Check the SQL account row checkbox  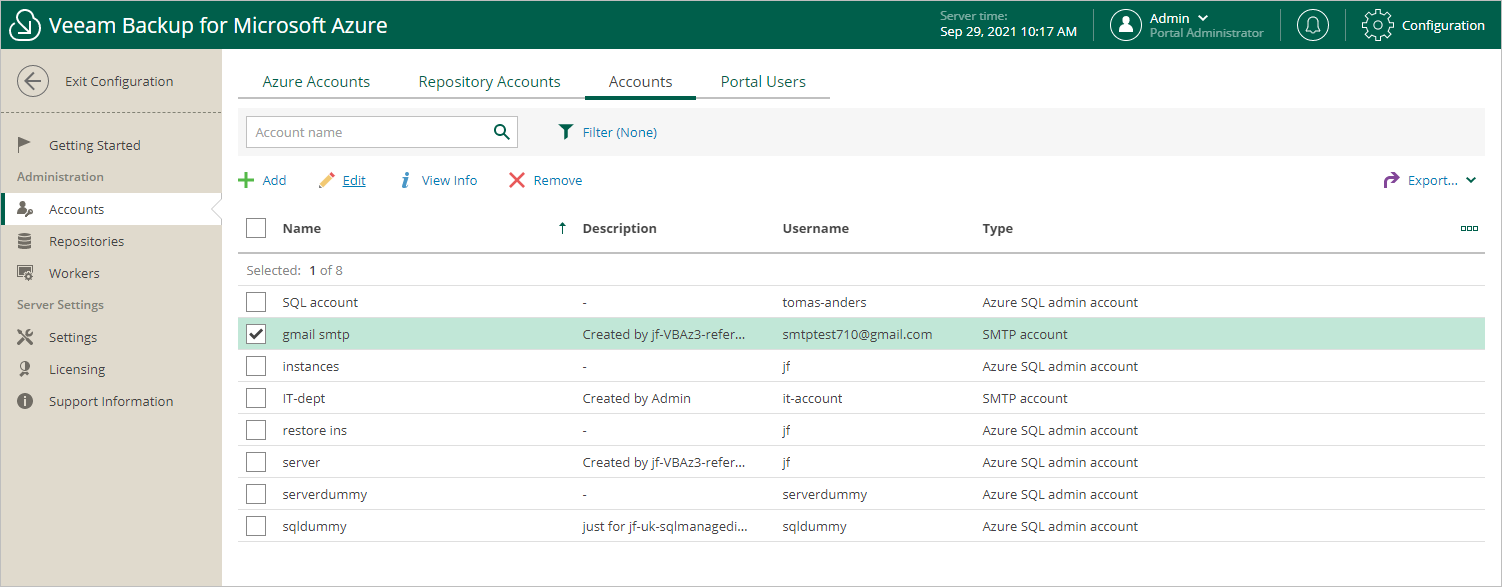[256, 302]
